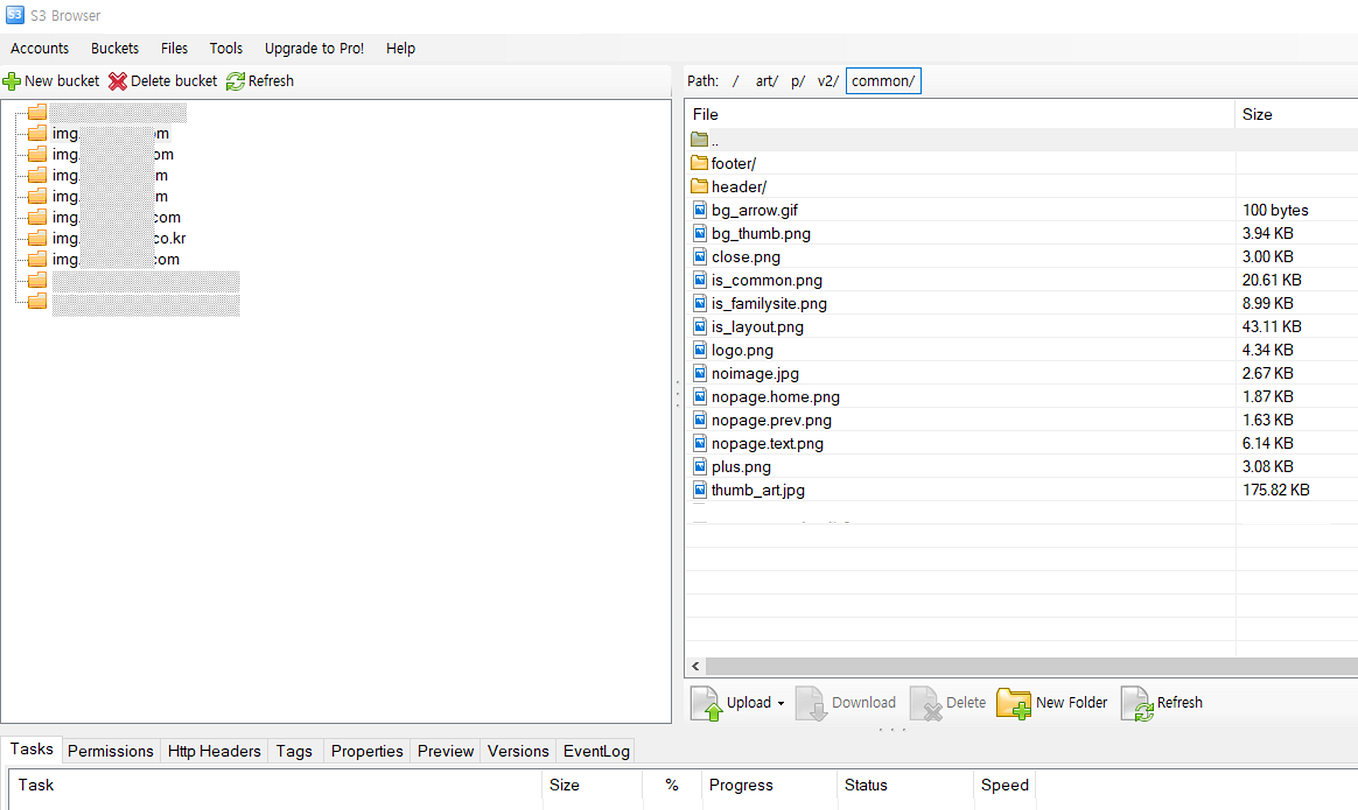Switch to the Preview tab
This screenshot has width=1358, height=810.
click(445, 751)
